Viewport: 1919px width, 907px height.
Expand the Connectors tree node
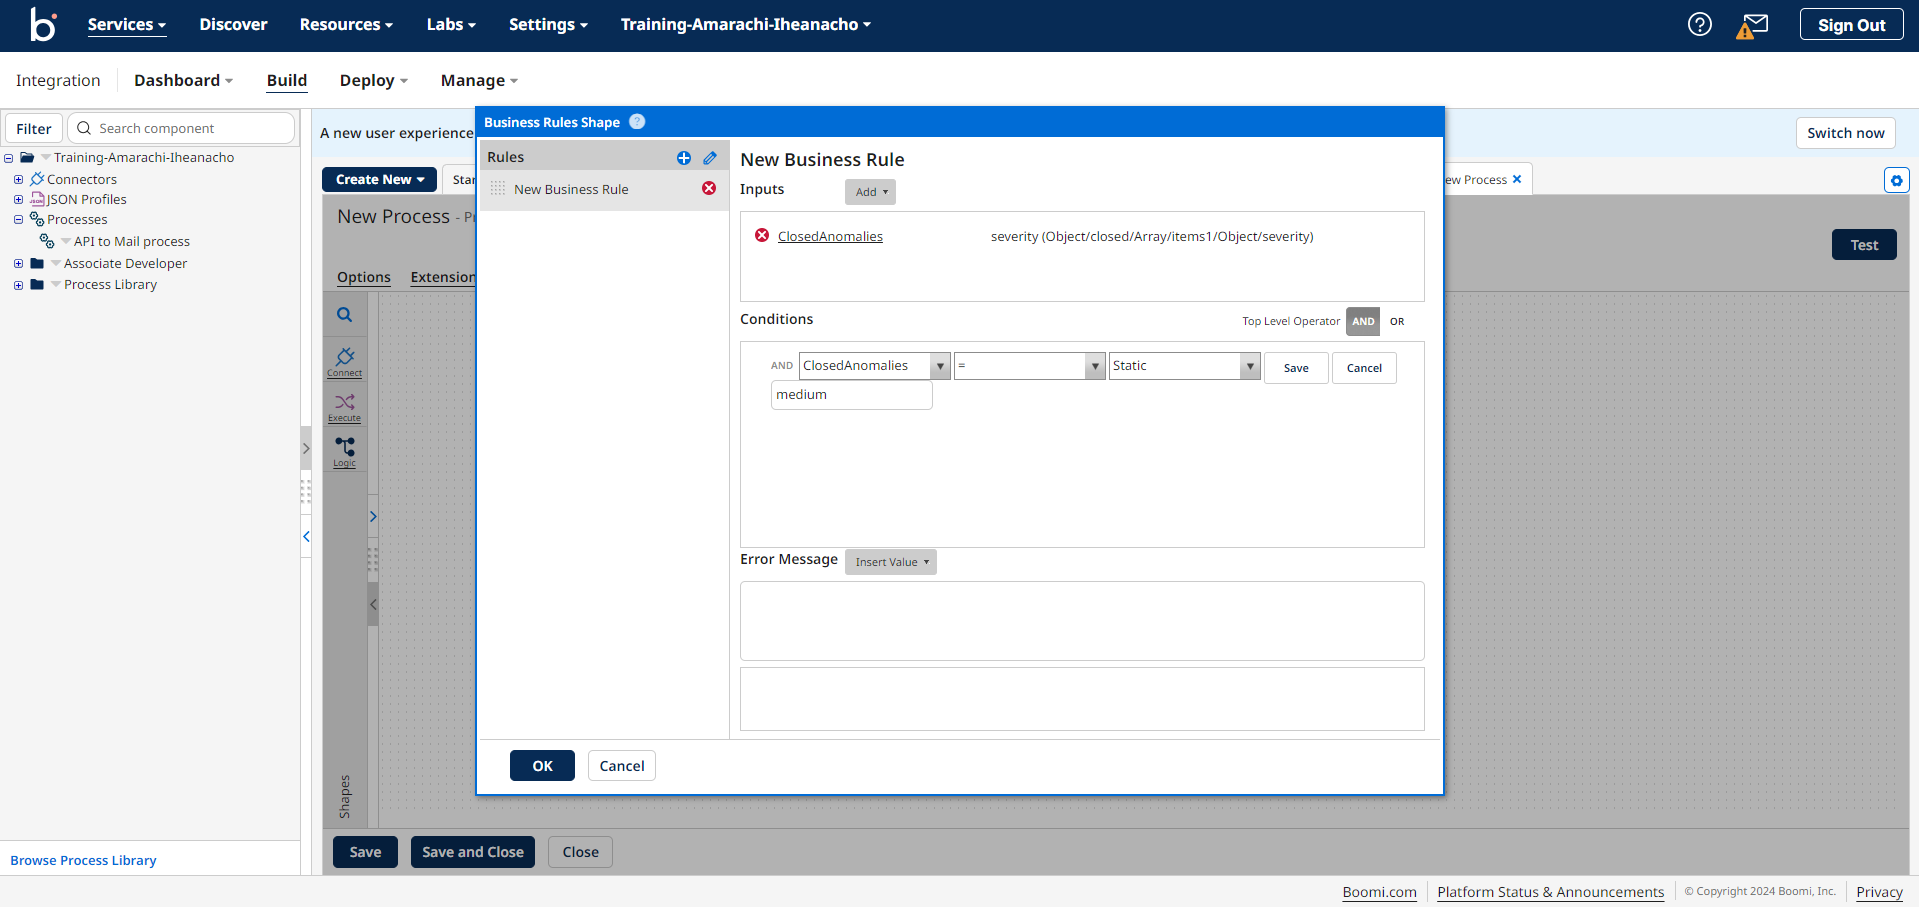click(x=18, y=180)
